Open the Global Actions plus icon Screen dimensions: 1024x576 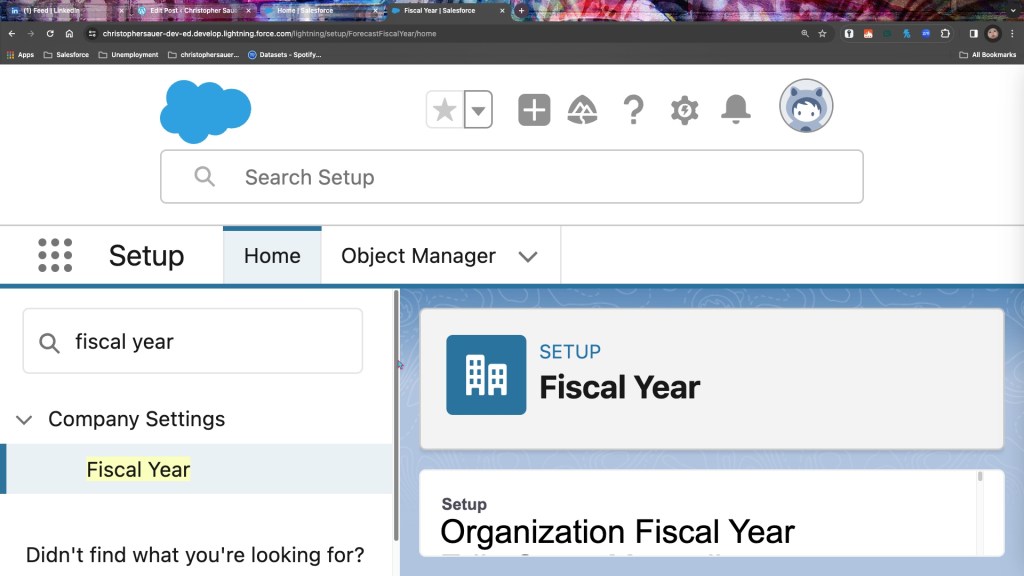tap(534, 110)
